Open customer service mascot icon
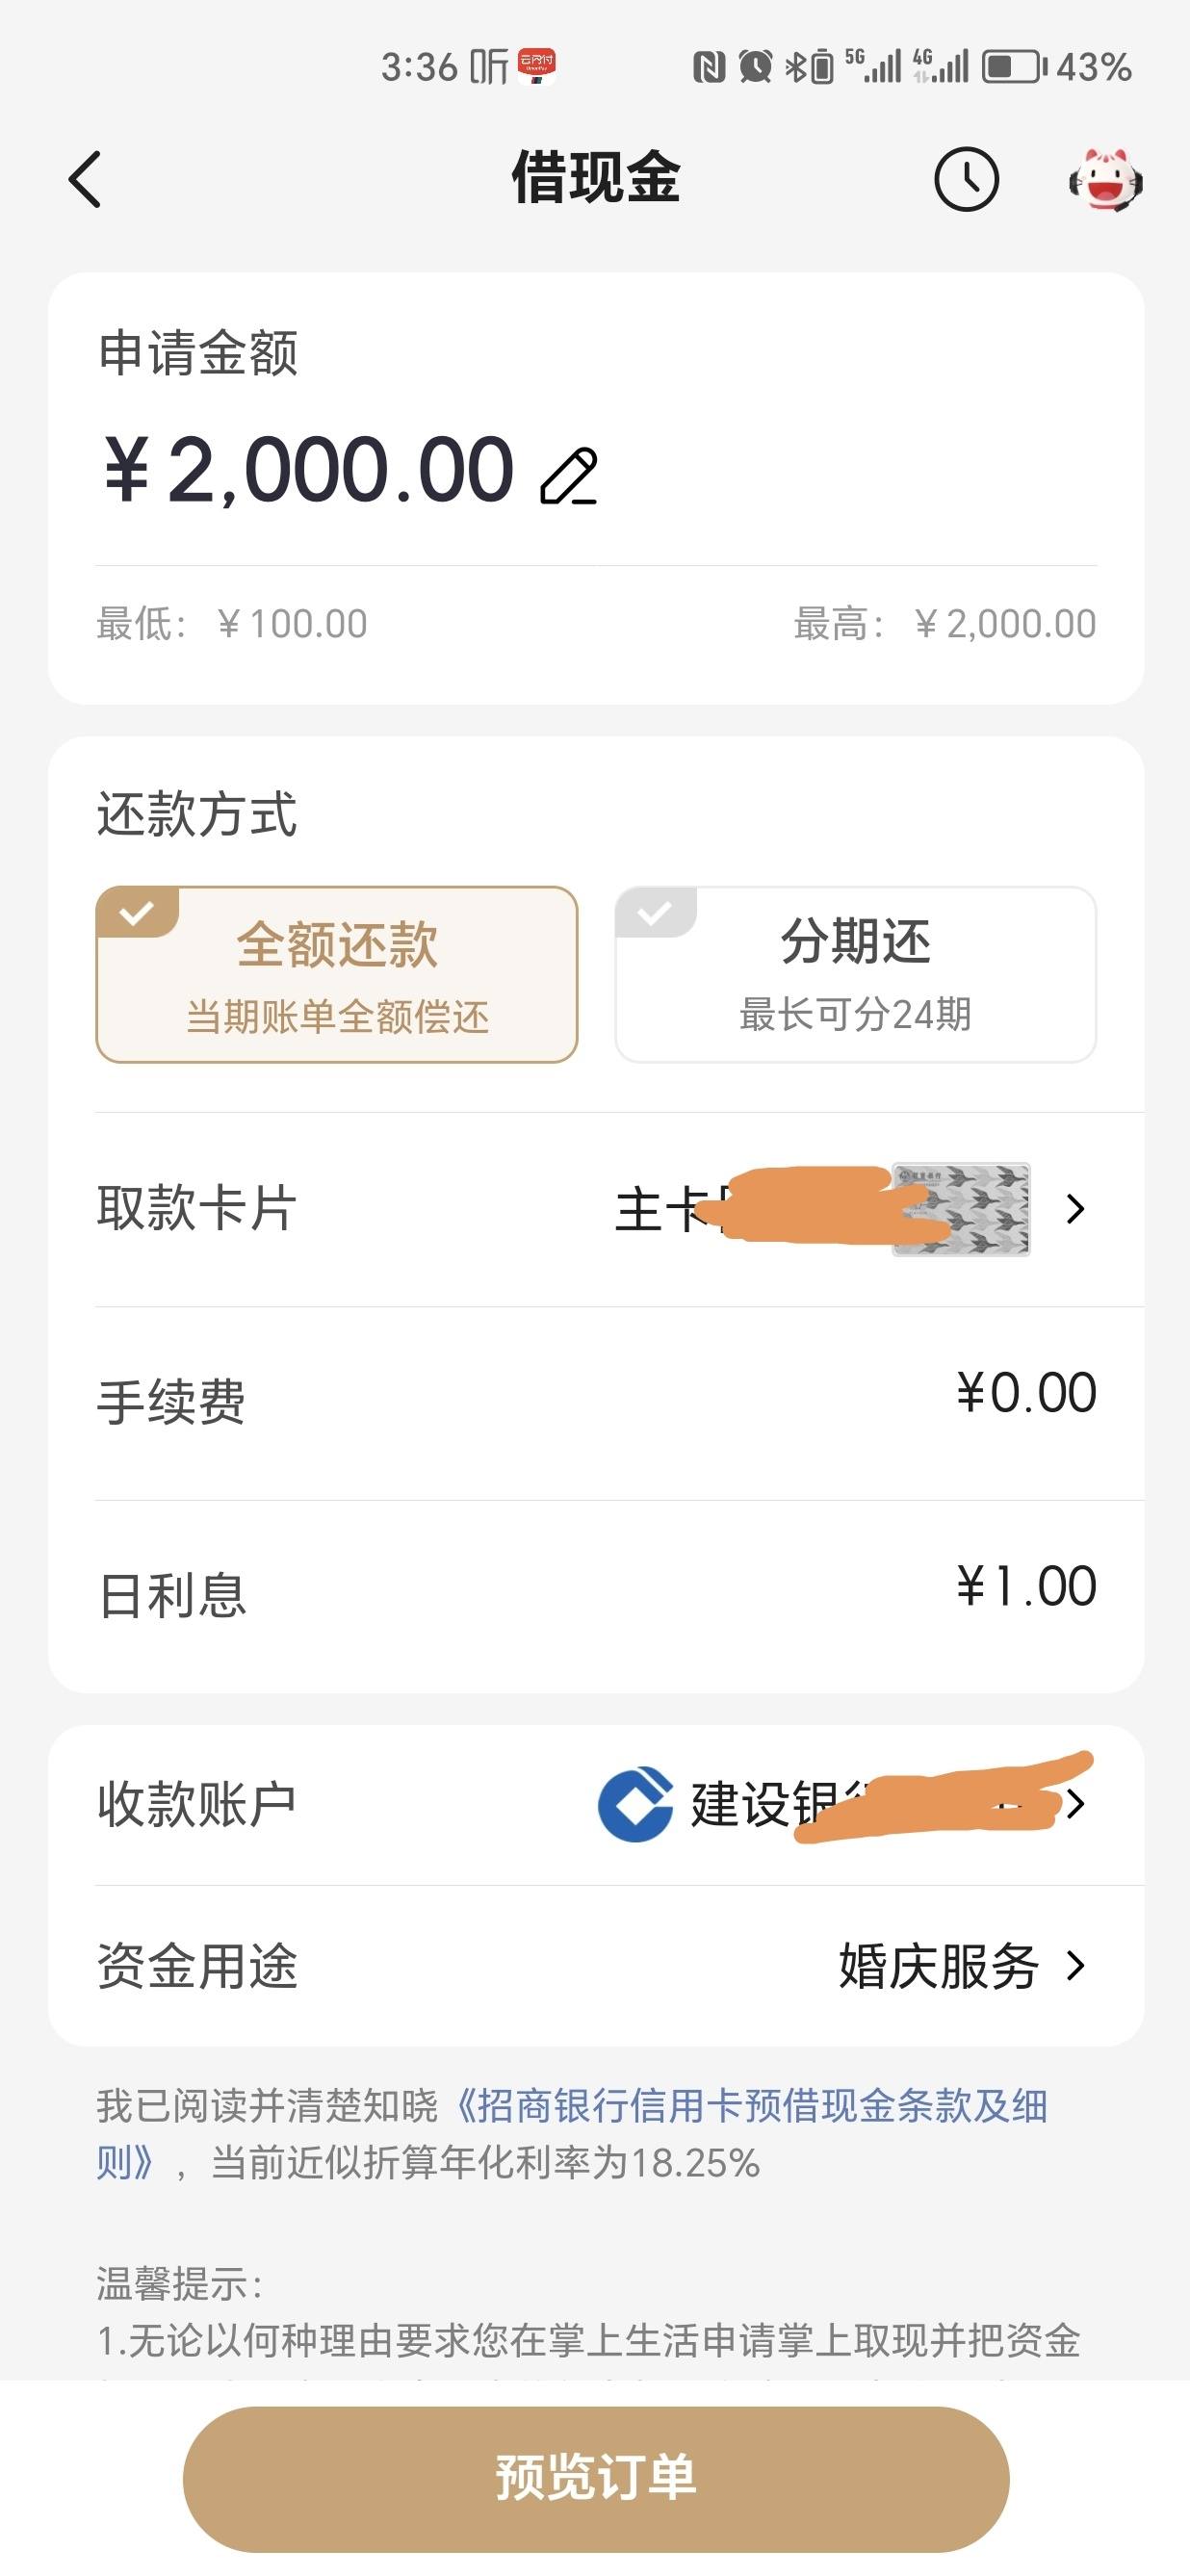The width and height of the screenshot is (1190, 2576). coord(1105,180)
